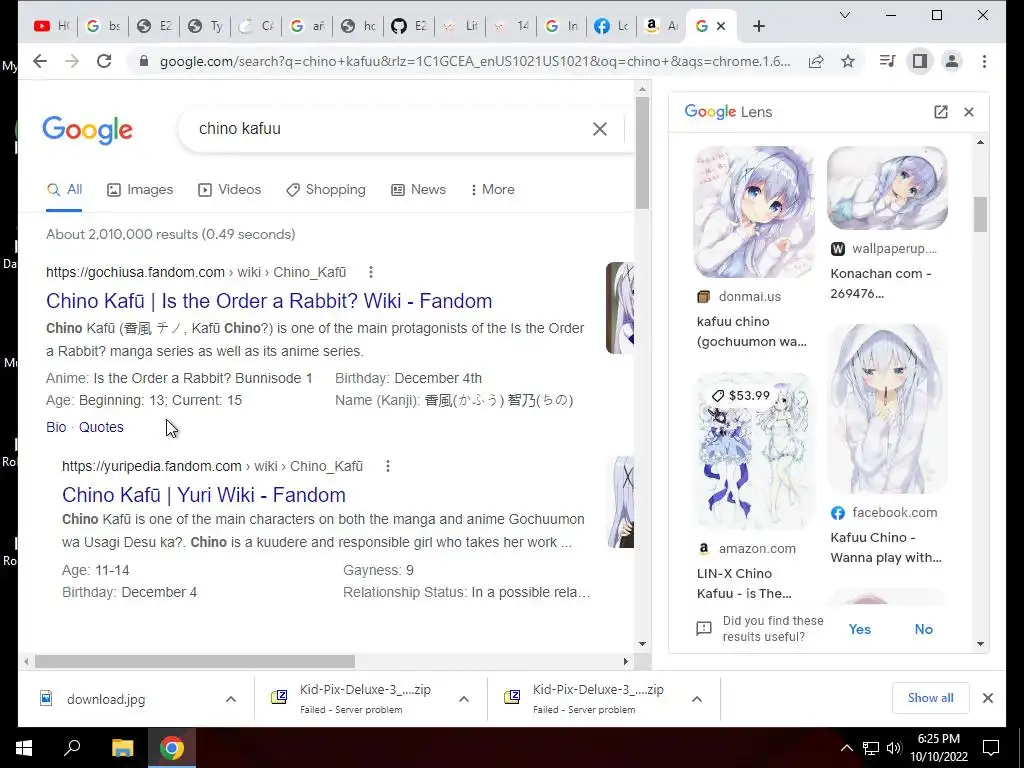Switch to the GitHub tab
The width and height of the screenshot is (1024, 768).
tap(409, 26)
